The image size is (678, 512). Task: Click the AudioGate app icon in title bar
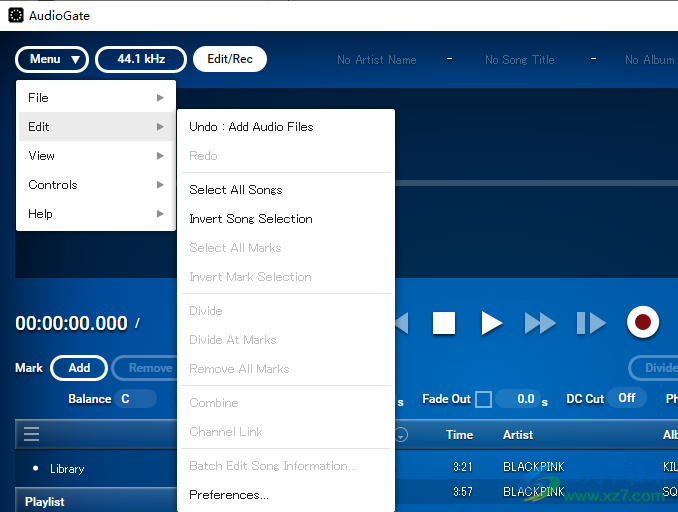pos(16,14)
